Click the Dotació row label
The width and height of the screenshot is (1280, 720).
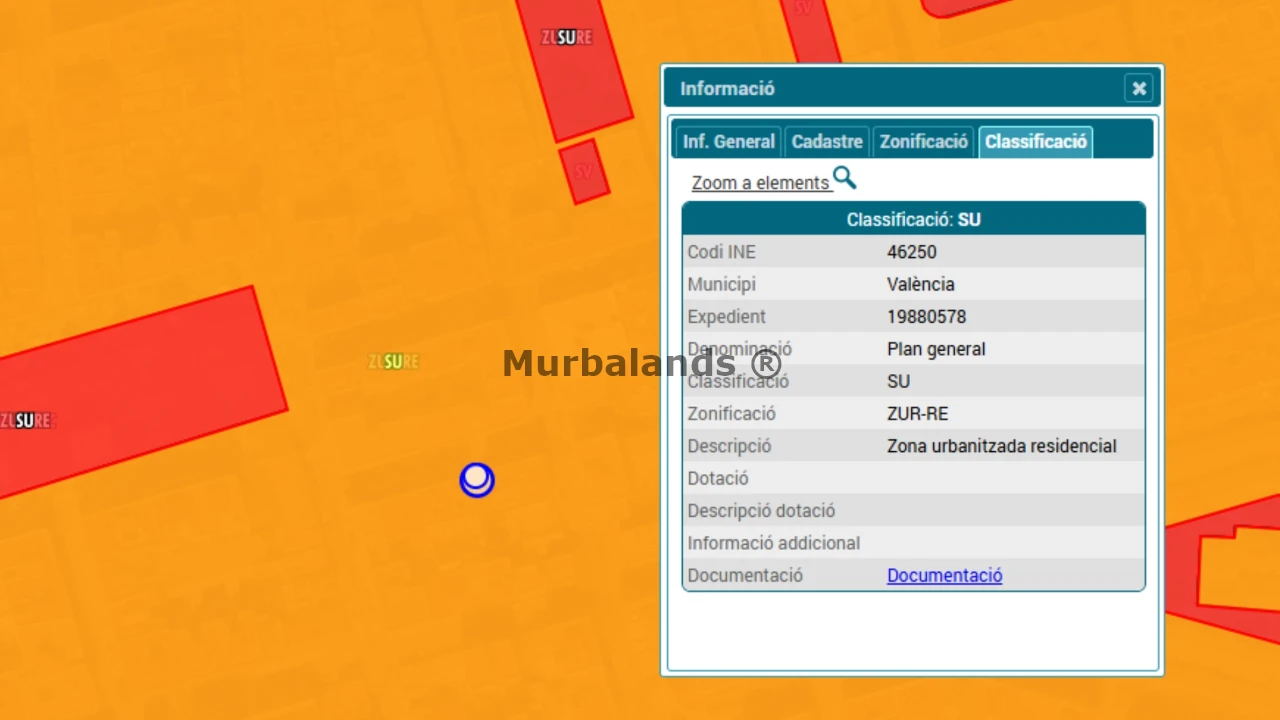coord(718,479)
